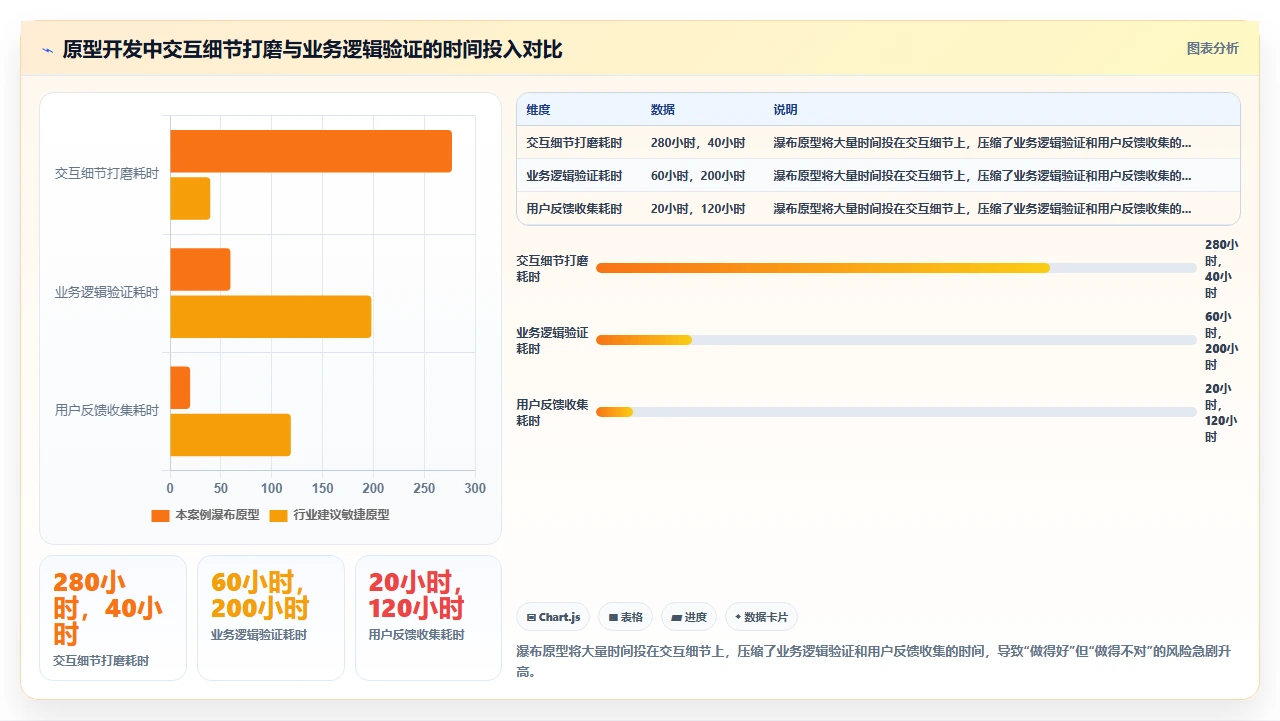Click the 120小时 agile bar in chart
Viewport: 1280px width, 721px height.
[x=230, y=435]
